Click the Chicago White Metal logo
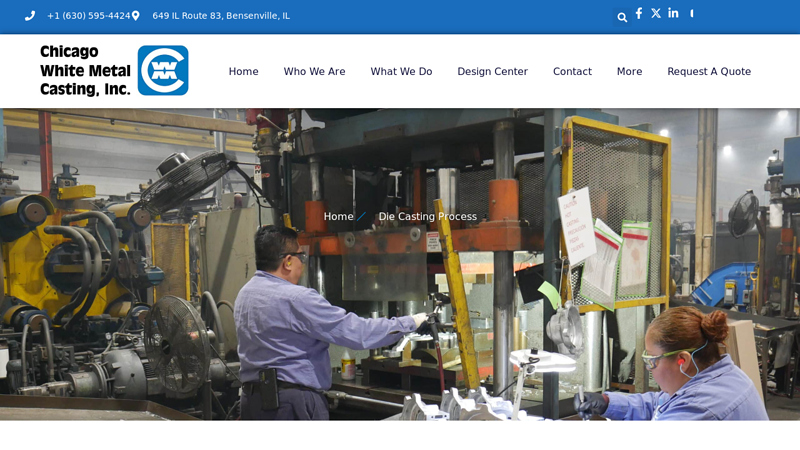Image resolution: width=800 pixels, height=450 pixels. coord(163,70)
